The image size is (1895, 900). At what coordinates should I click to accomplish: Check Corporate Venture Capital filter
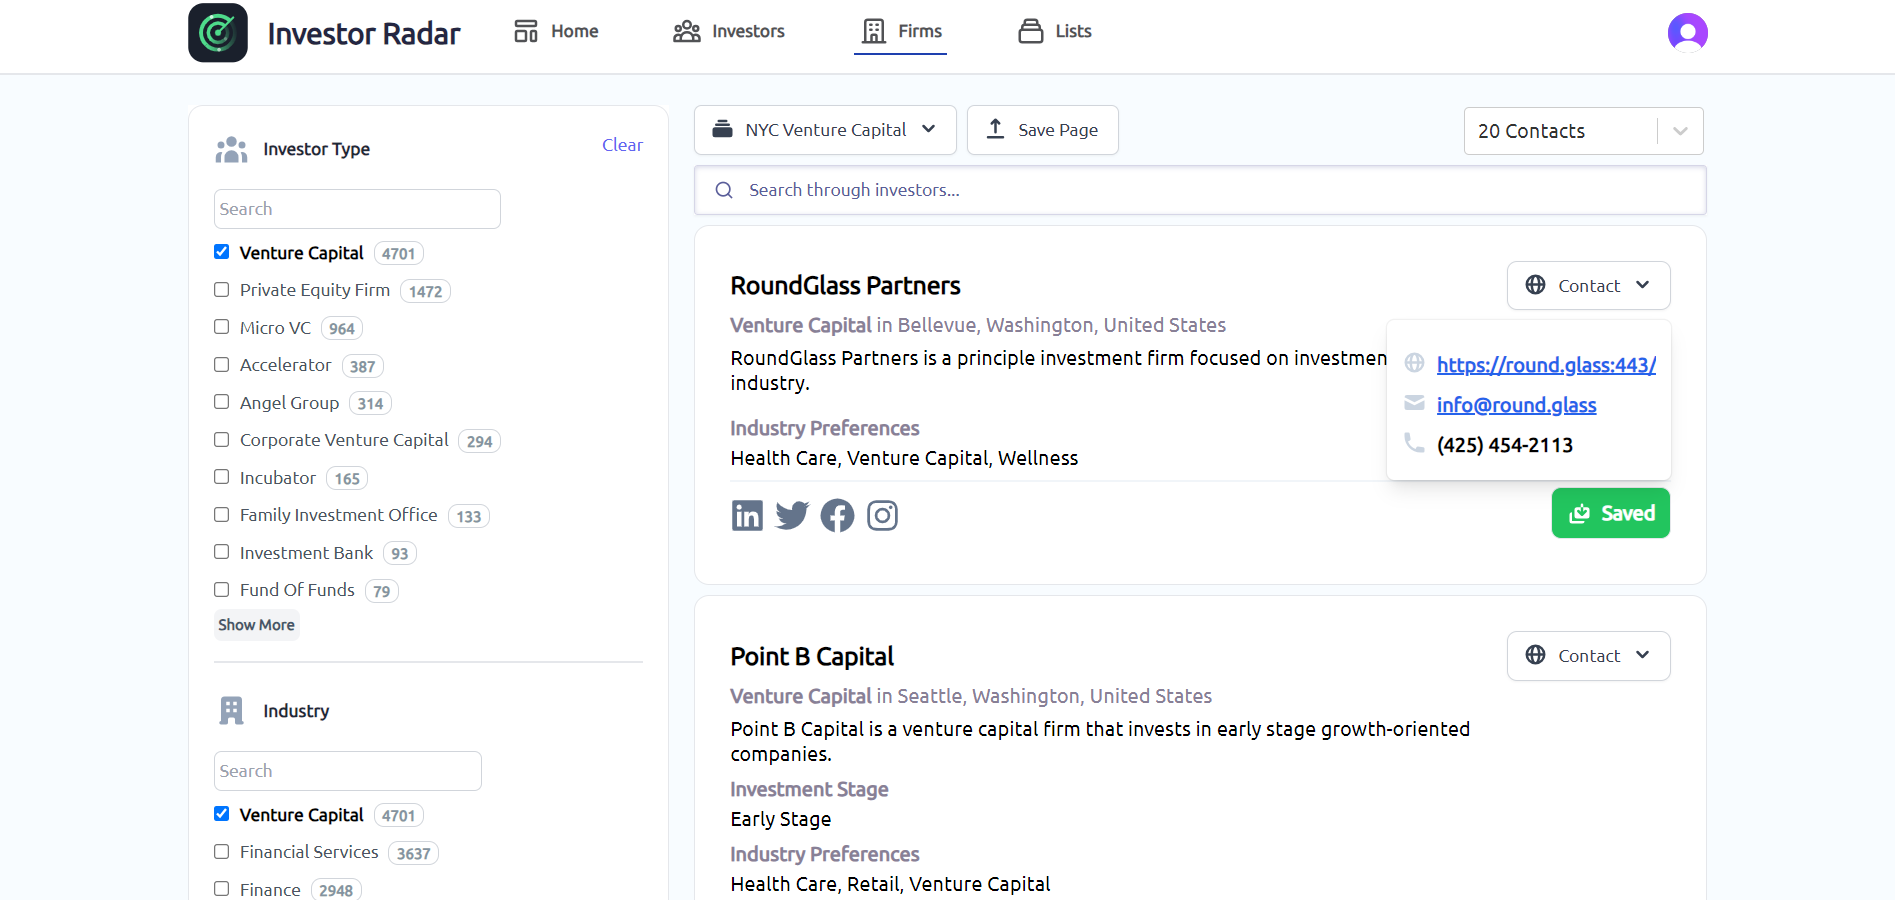pos(222,440)
